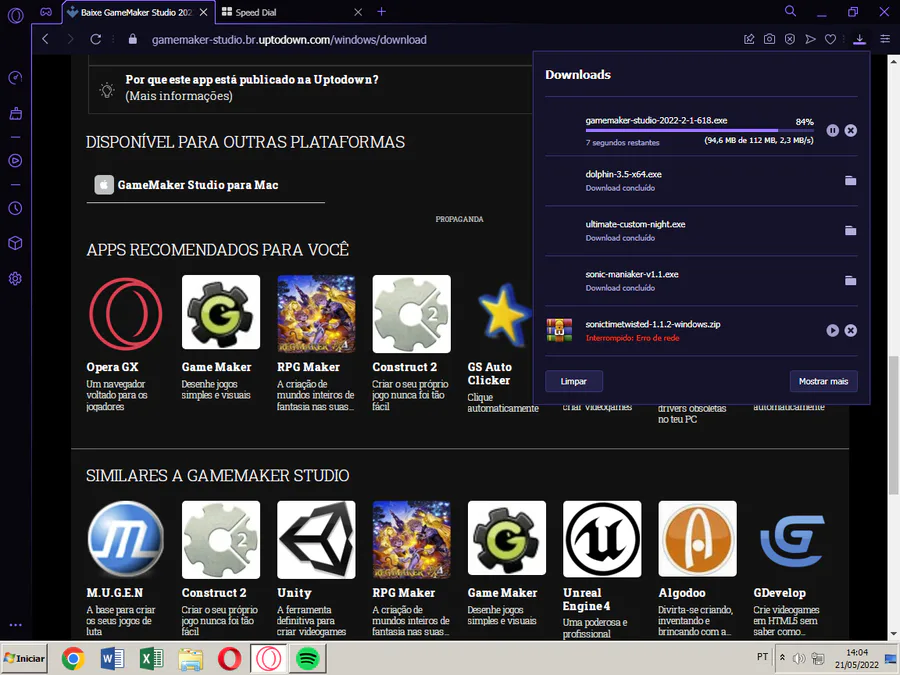Click the gamemaker download progress bar
Viewport: 900px width, 675px height.
[x=699, y=131]
